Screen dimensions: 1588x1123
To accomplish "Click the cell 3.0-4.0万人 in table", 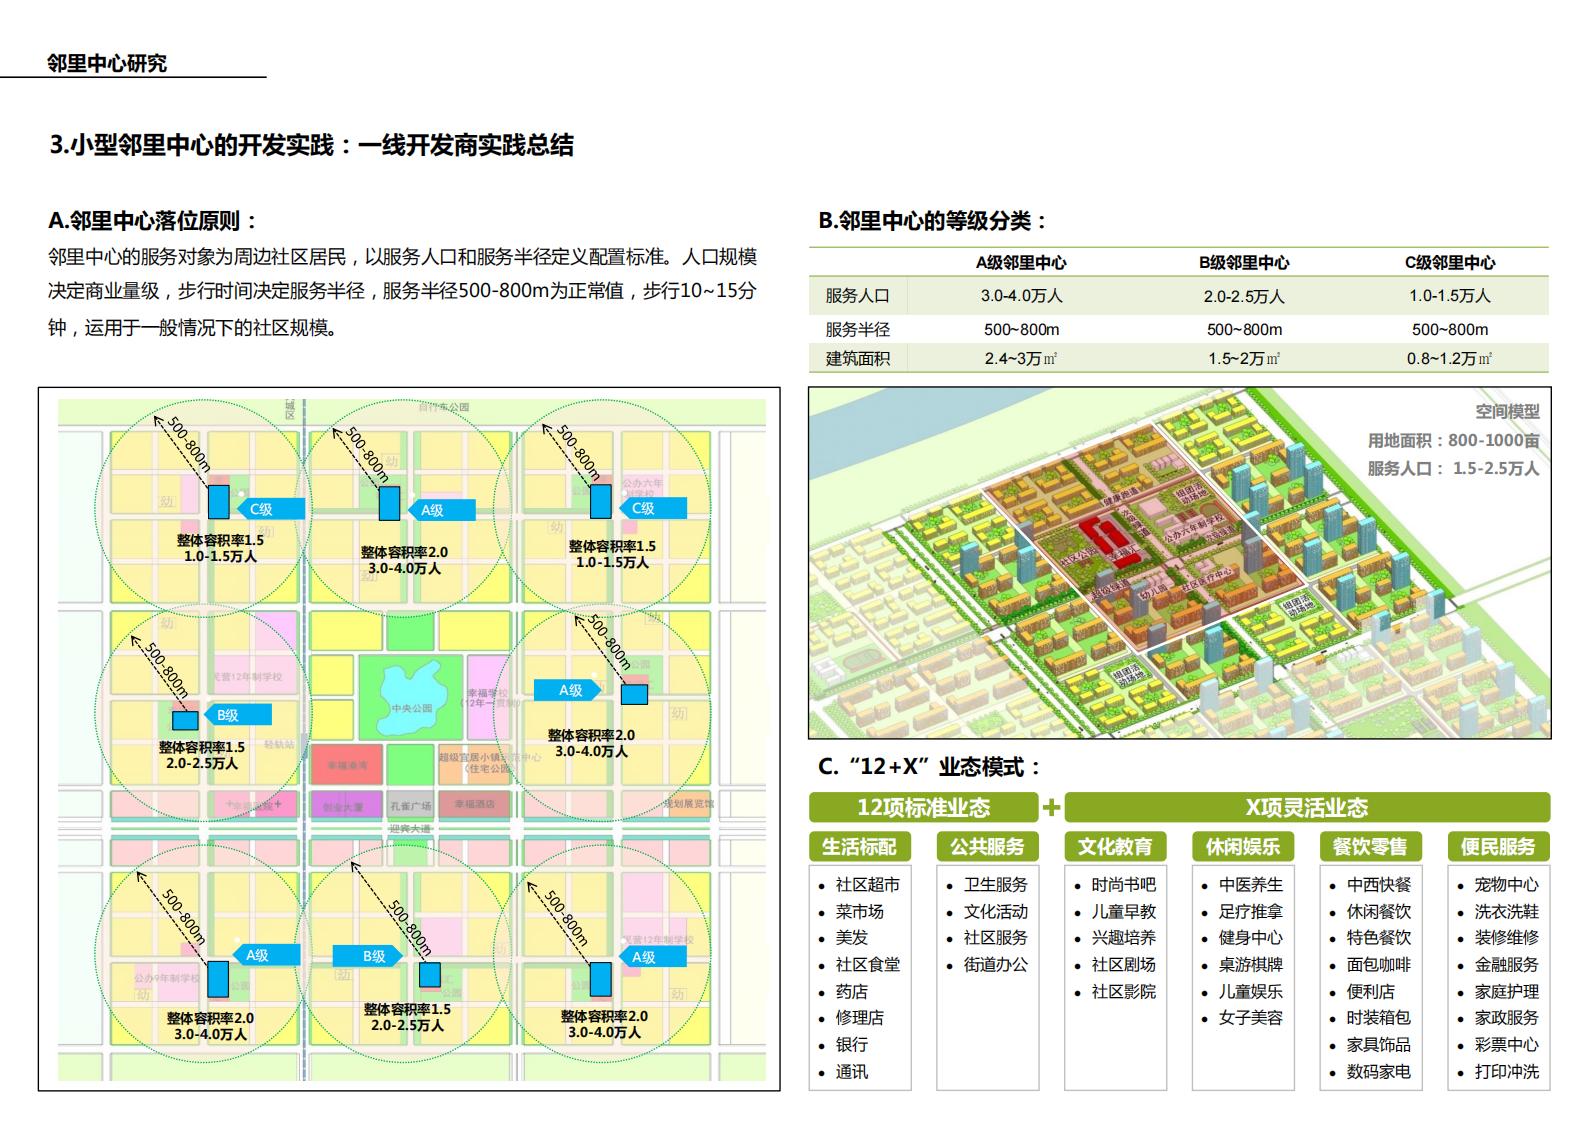I will (1021, 296).
